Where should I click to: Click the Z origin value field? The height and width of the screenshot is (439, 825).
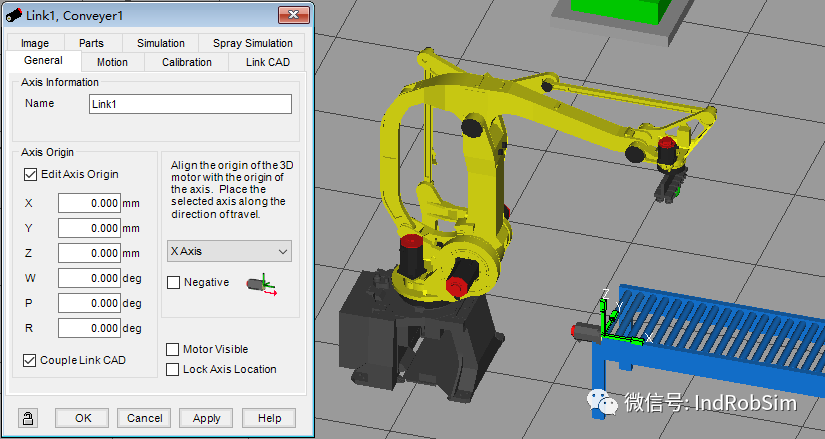[89, 253]
